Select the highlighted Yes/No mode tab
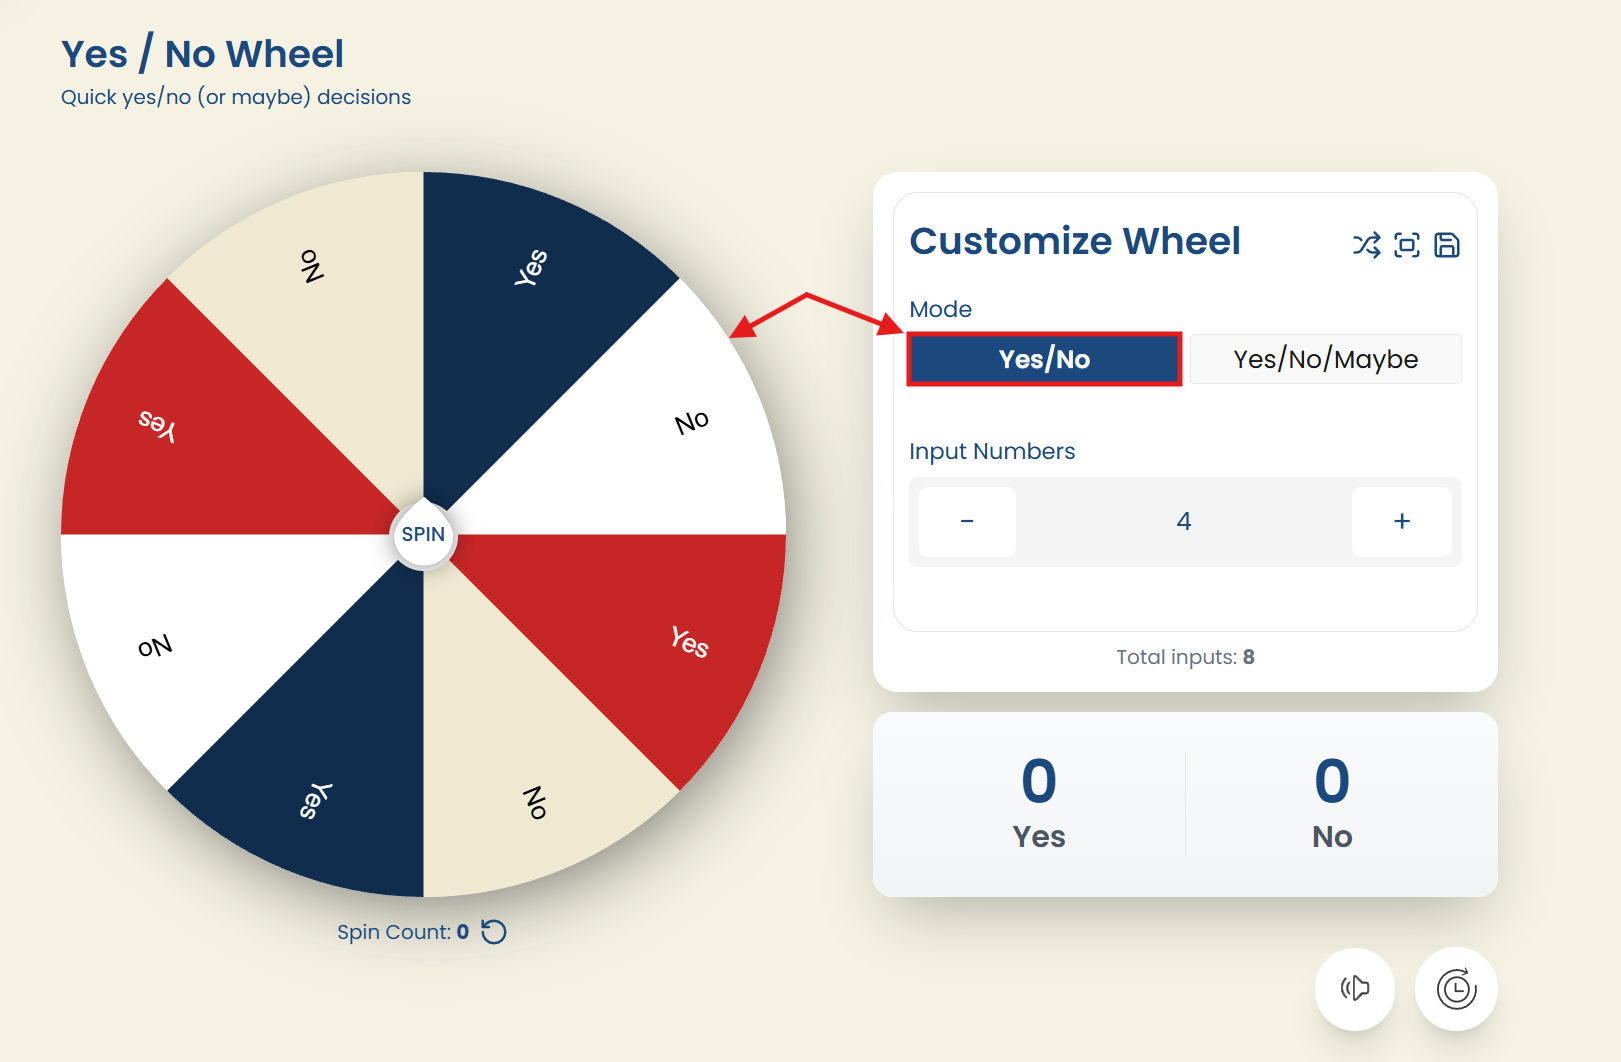 1043,359
